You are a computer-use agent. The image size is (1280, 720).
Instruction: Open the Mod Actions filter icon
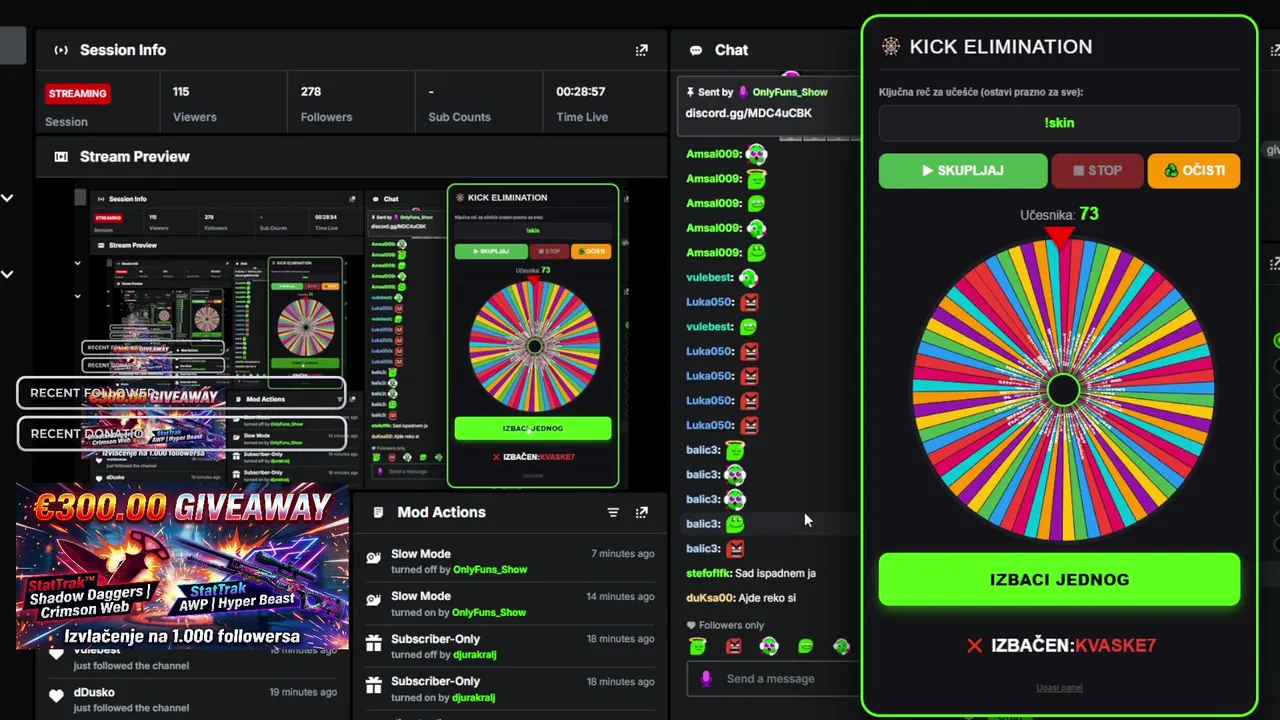click(613, 512)
